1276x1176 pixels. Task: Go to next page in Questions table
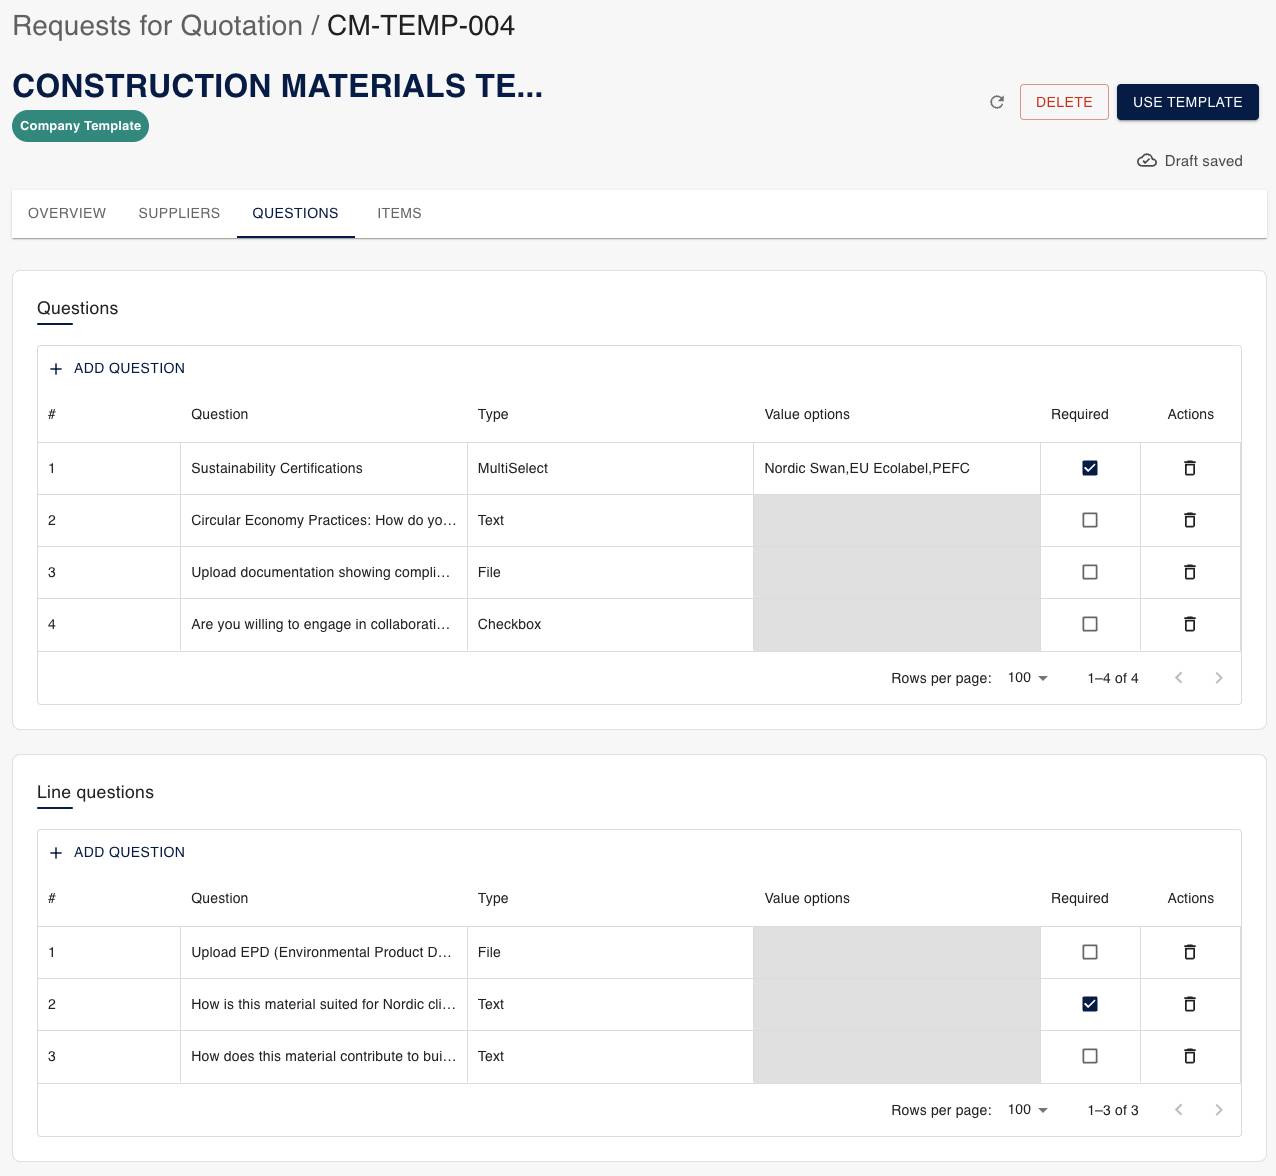(1219, 678)
